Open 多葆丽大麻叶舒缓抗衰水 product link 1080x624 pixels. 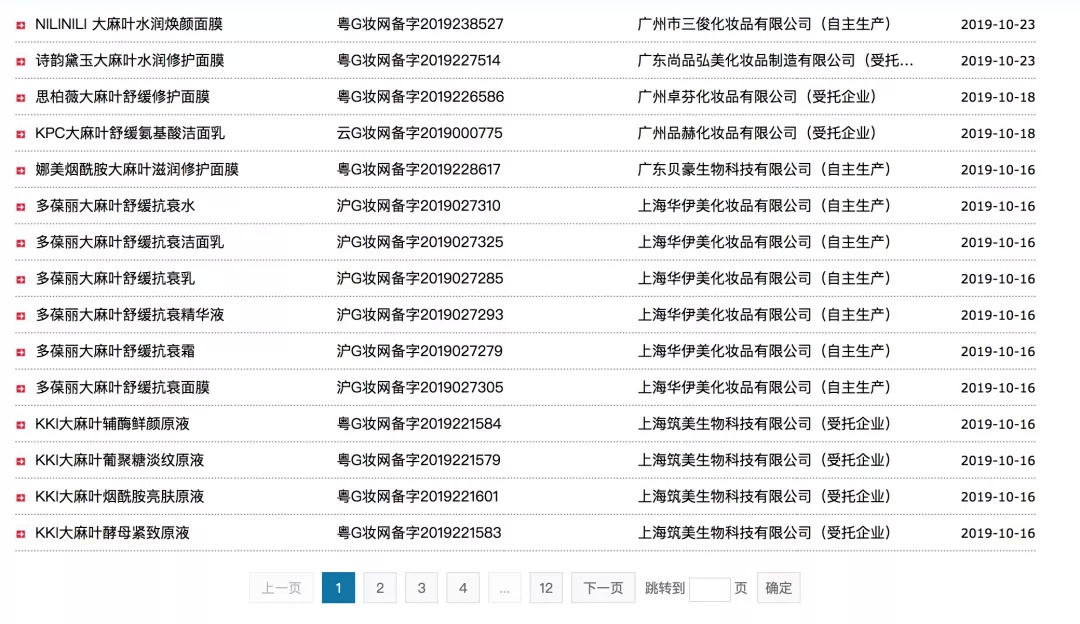tap(115, 206)
